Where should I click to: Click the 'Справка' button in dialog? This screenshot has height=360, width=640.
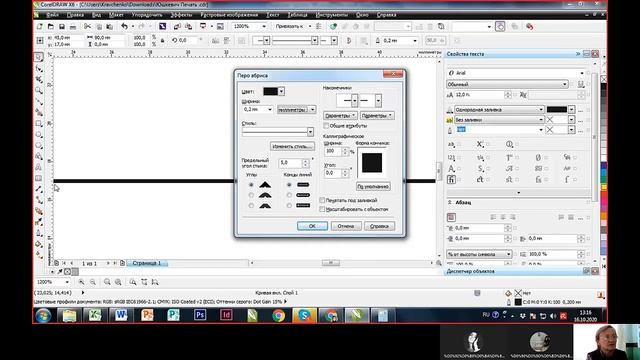pyautogui.click(x=379, y=226)
